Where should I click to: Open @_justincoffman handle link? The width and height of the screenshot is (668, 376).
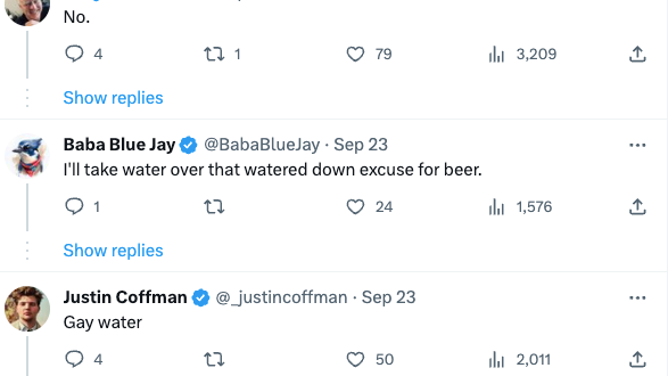tap(281, 297)
